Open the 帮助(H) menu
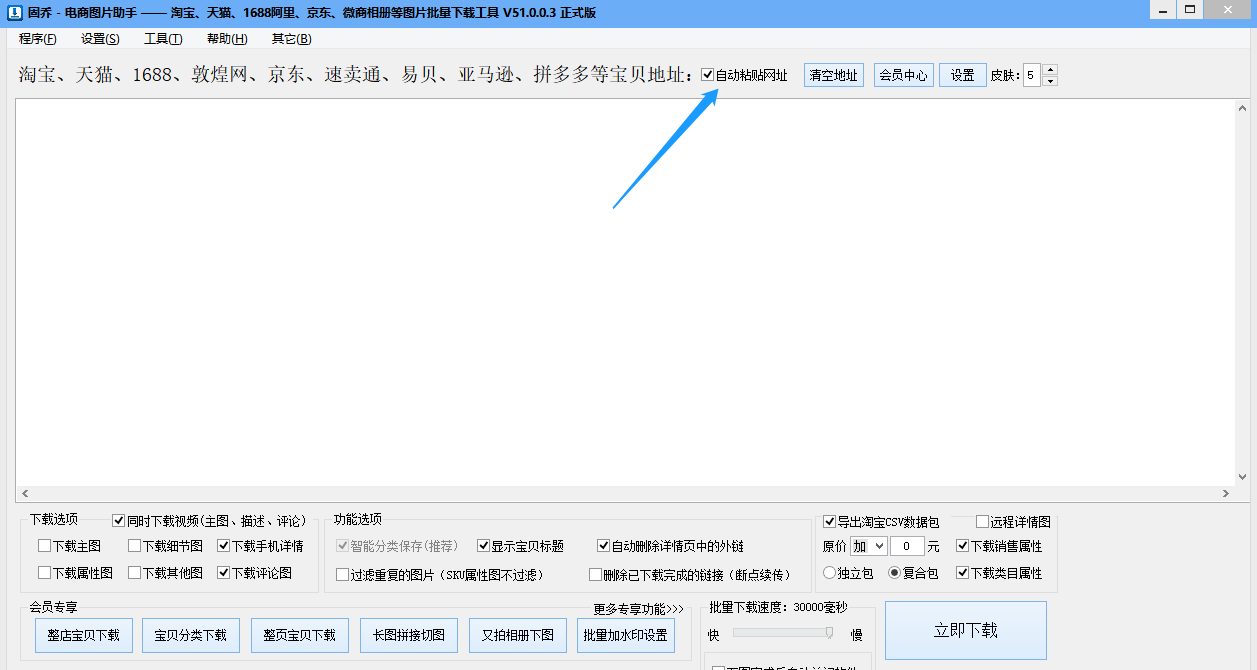The width and height of the screenshot is (1257, 670). [x=227, y=39]
